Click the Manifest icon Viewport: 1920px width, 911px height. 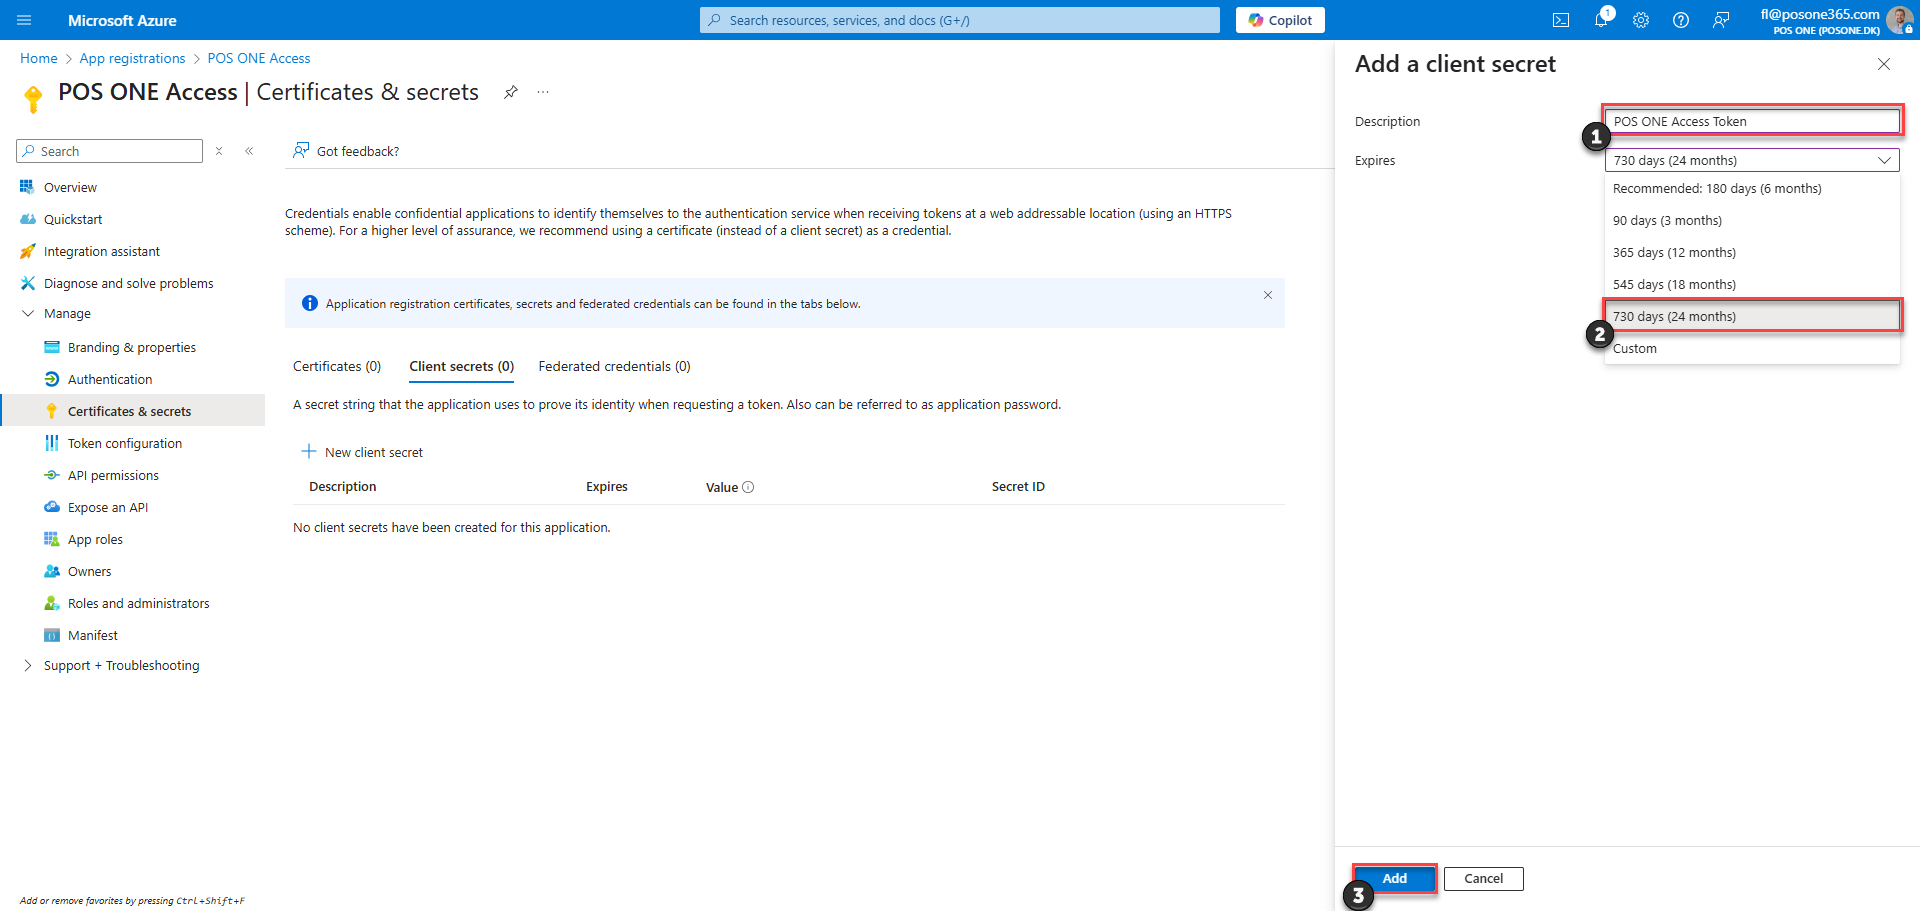[52, 635]
